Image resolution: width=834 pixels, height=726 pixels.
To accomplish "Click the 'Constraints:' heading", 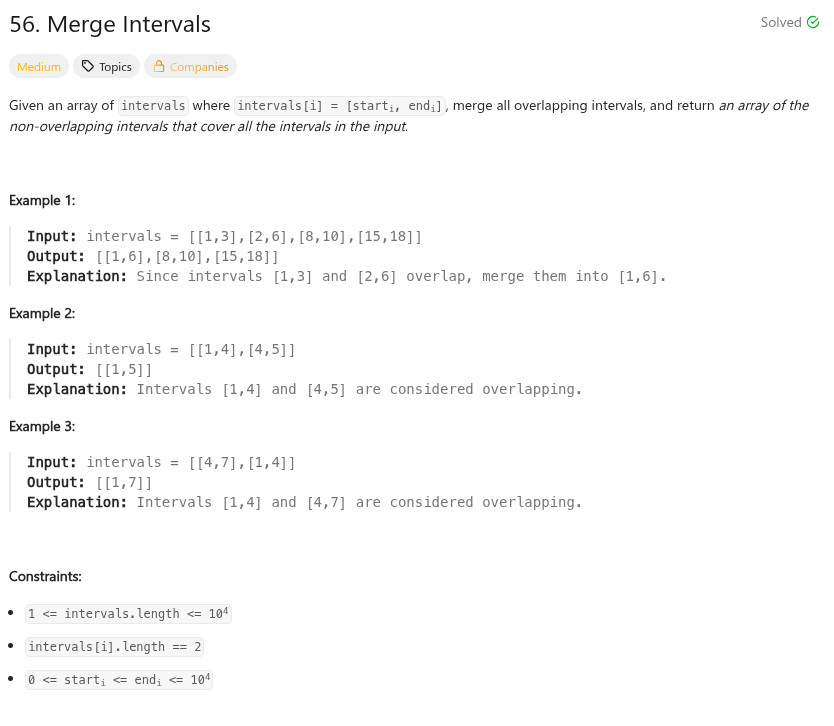I will coord(45,576).
